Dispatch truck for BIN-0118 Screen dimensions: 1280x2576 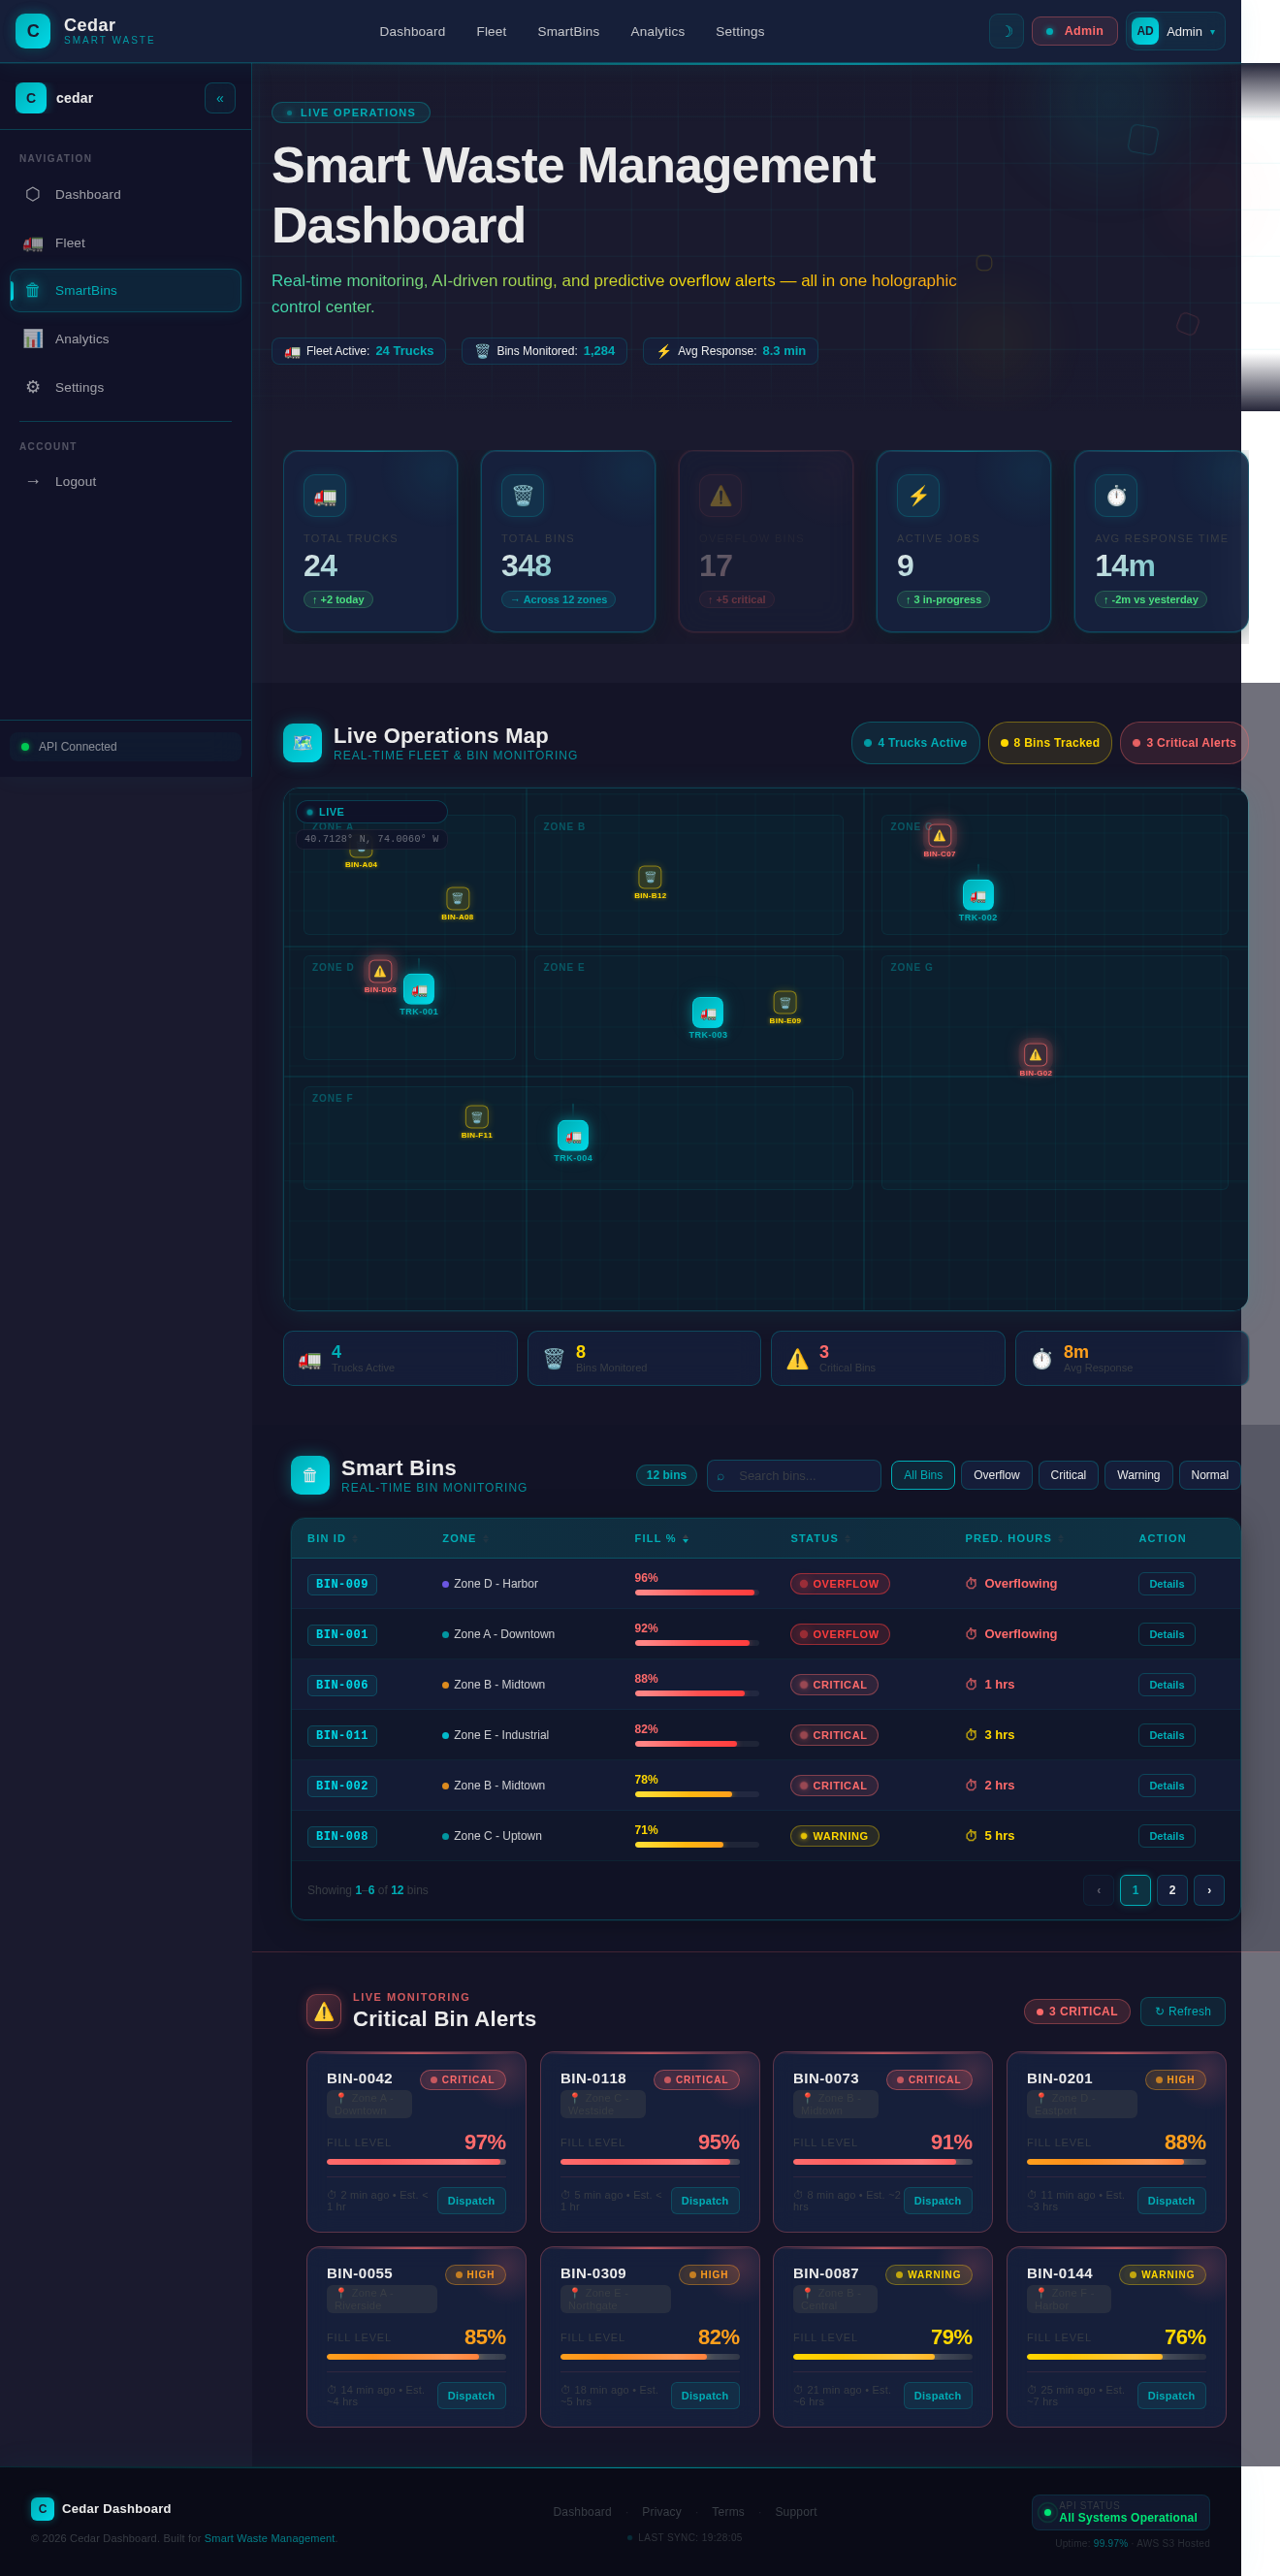pyautogui.click(x=704, y=2200)
